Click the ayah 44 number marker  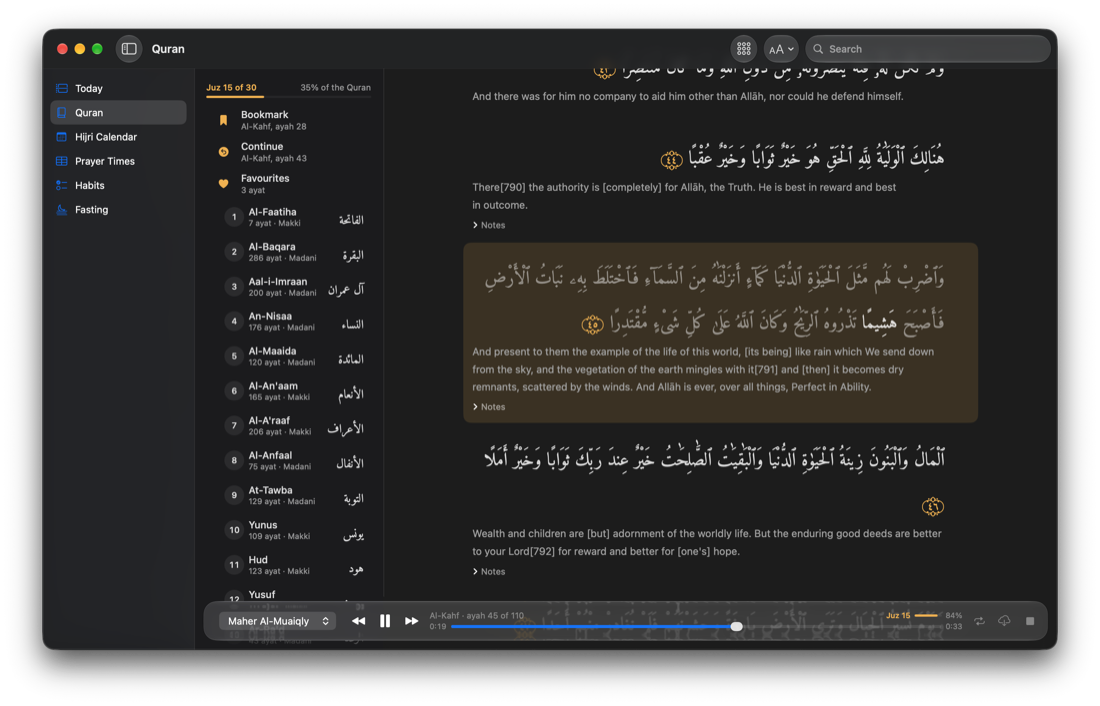(671, 161)
